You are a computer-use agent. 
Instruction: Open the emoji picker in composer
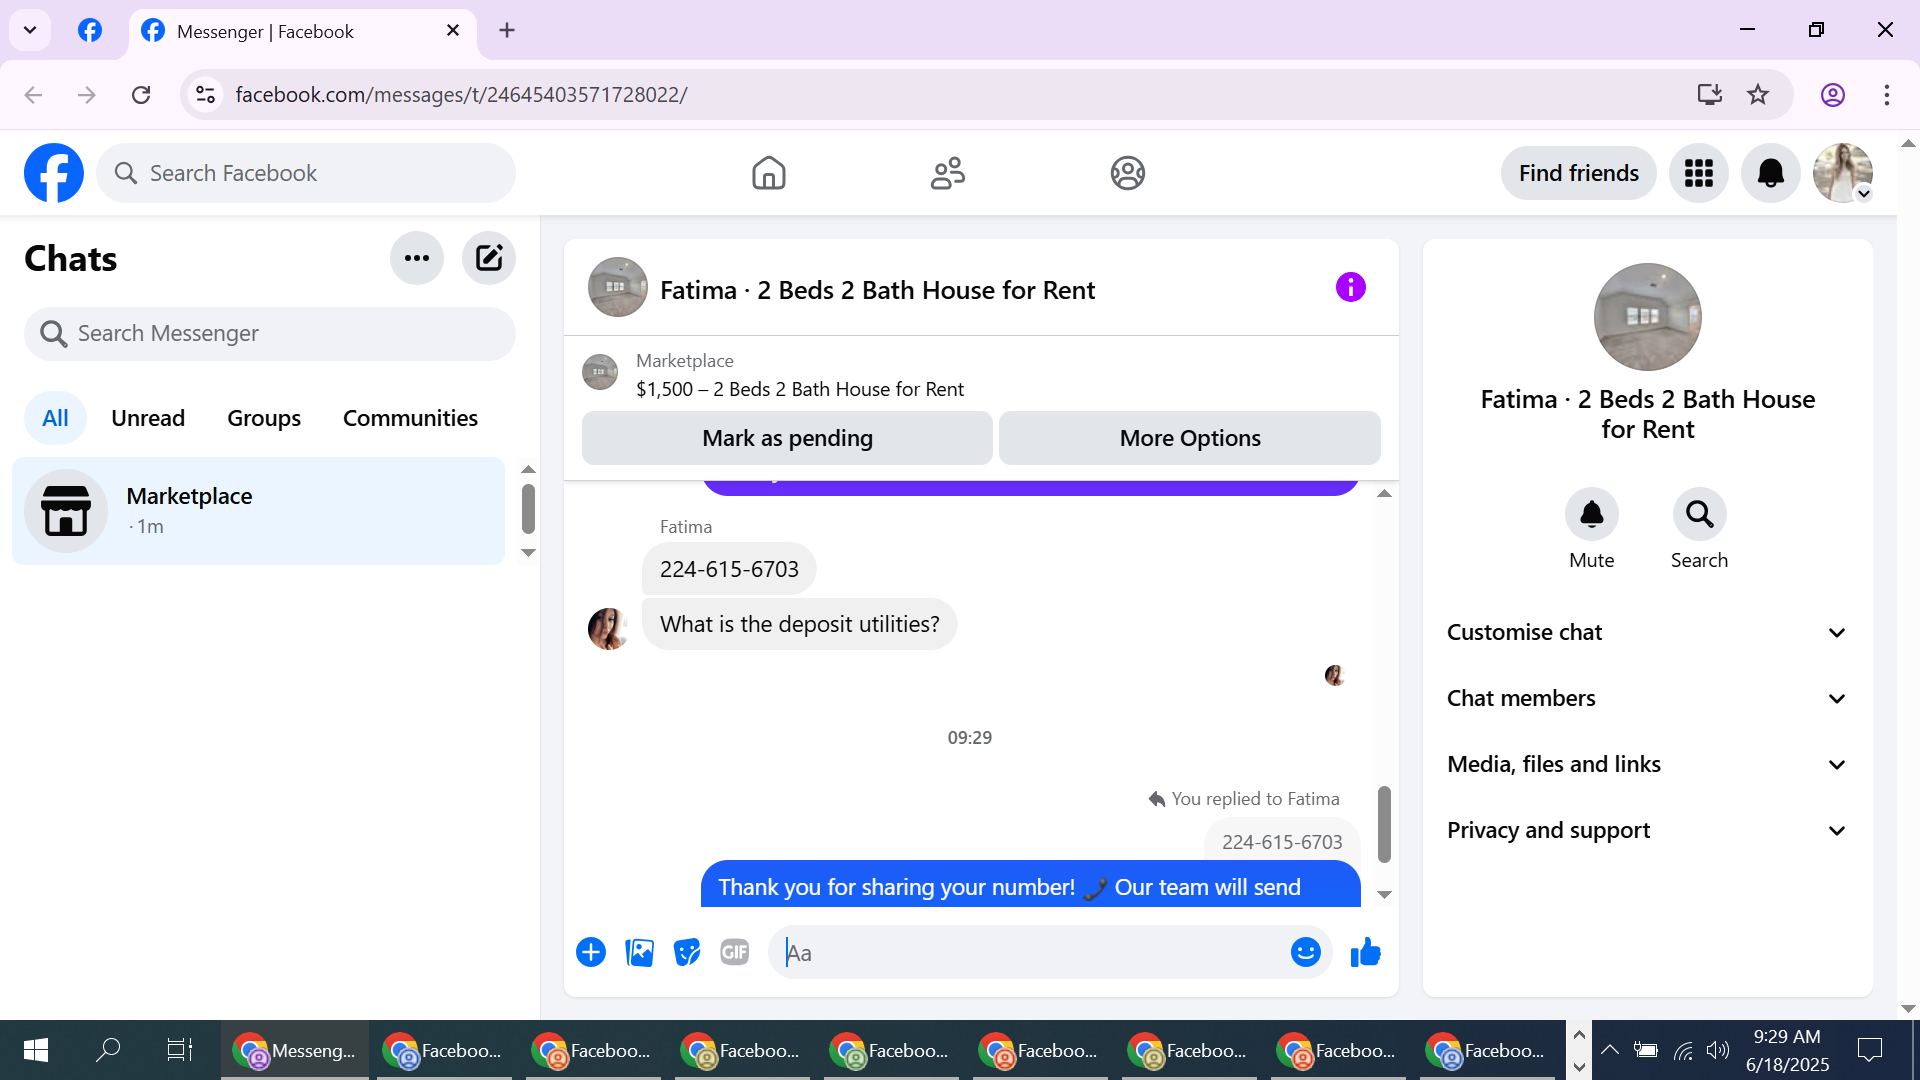coord(1305,952)
